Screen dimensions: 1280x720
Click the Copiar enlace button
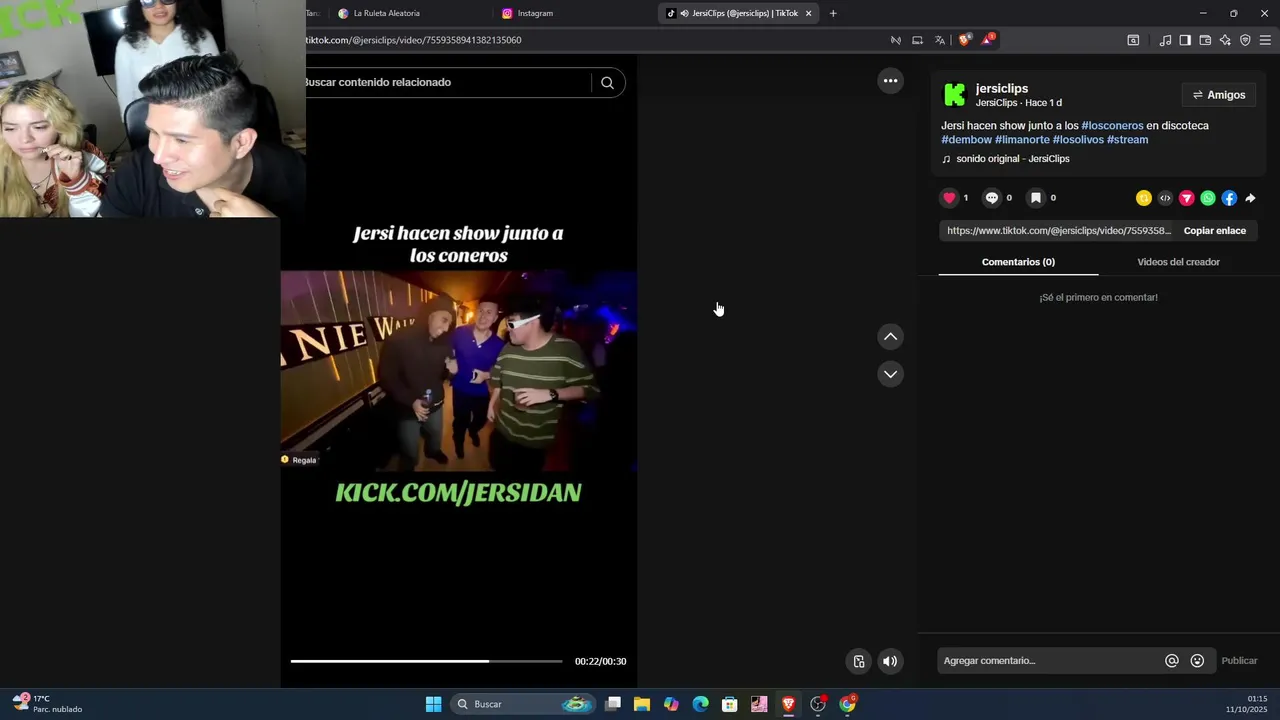coord(1215,231)
